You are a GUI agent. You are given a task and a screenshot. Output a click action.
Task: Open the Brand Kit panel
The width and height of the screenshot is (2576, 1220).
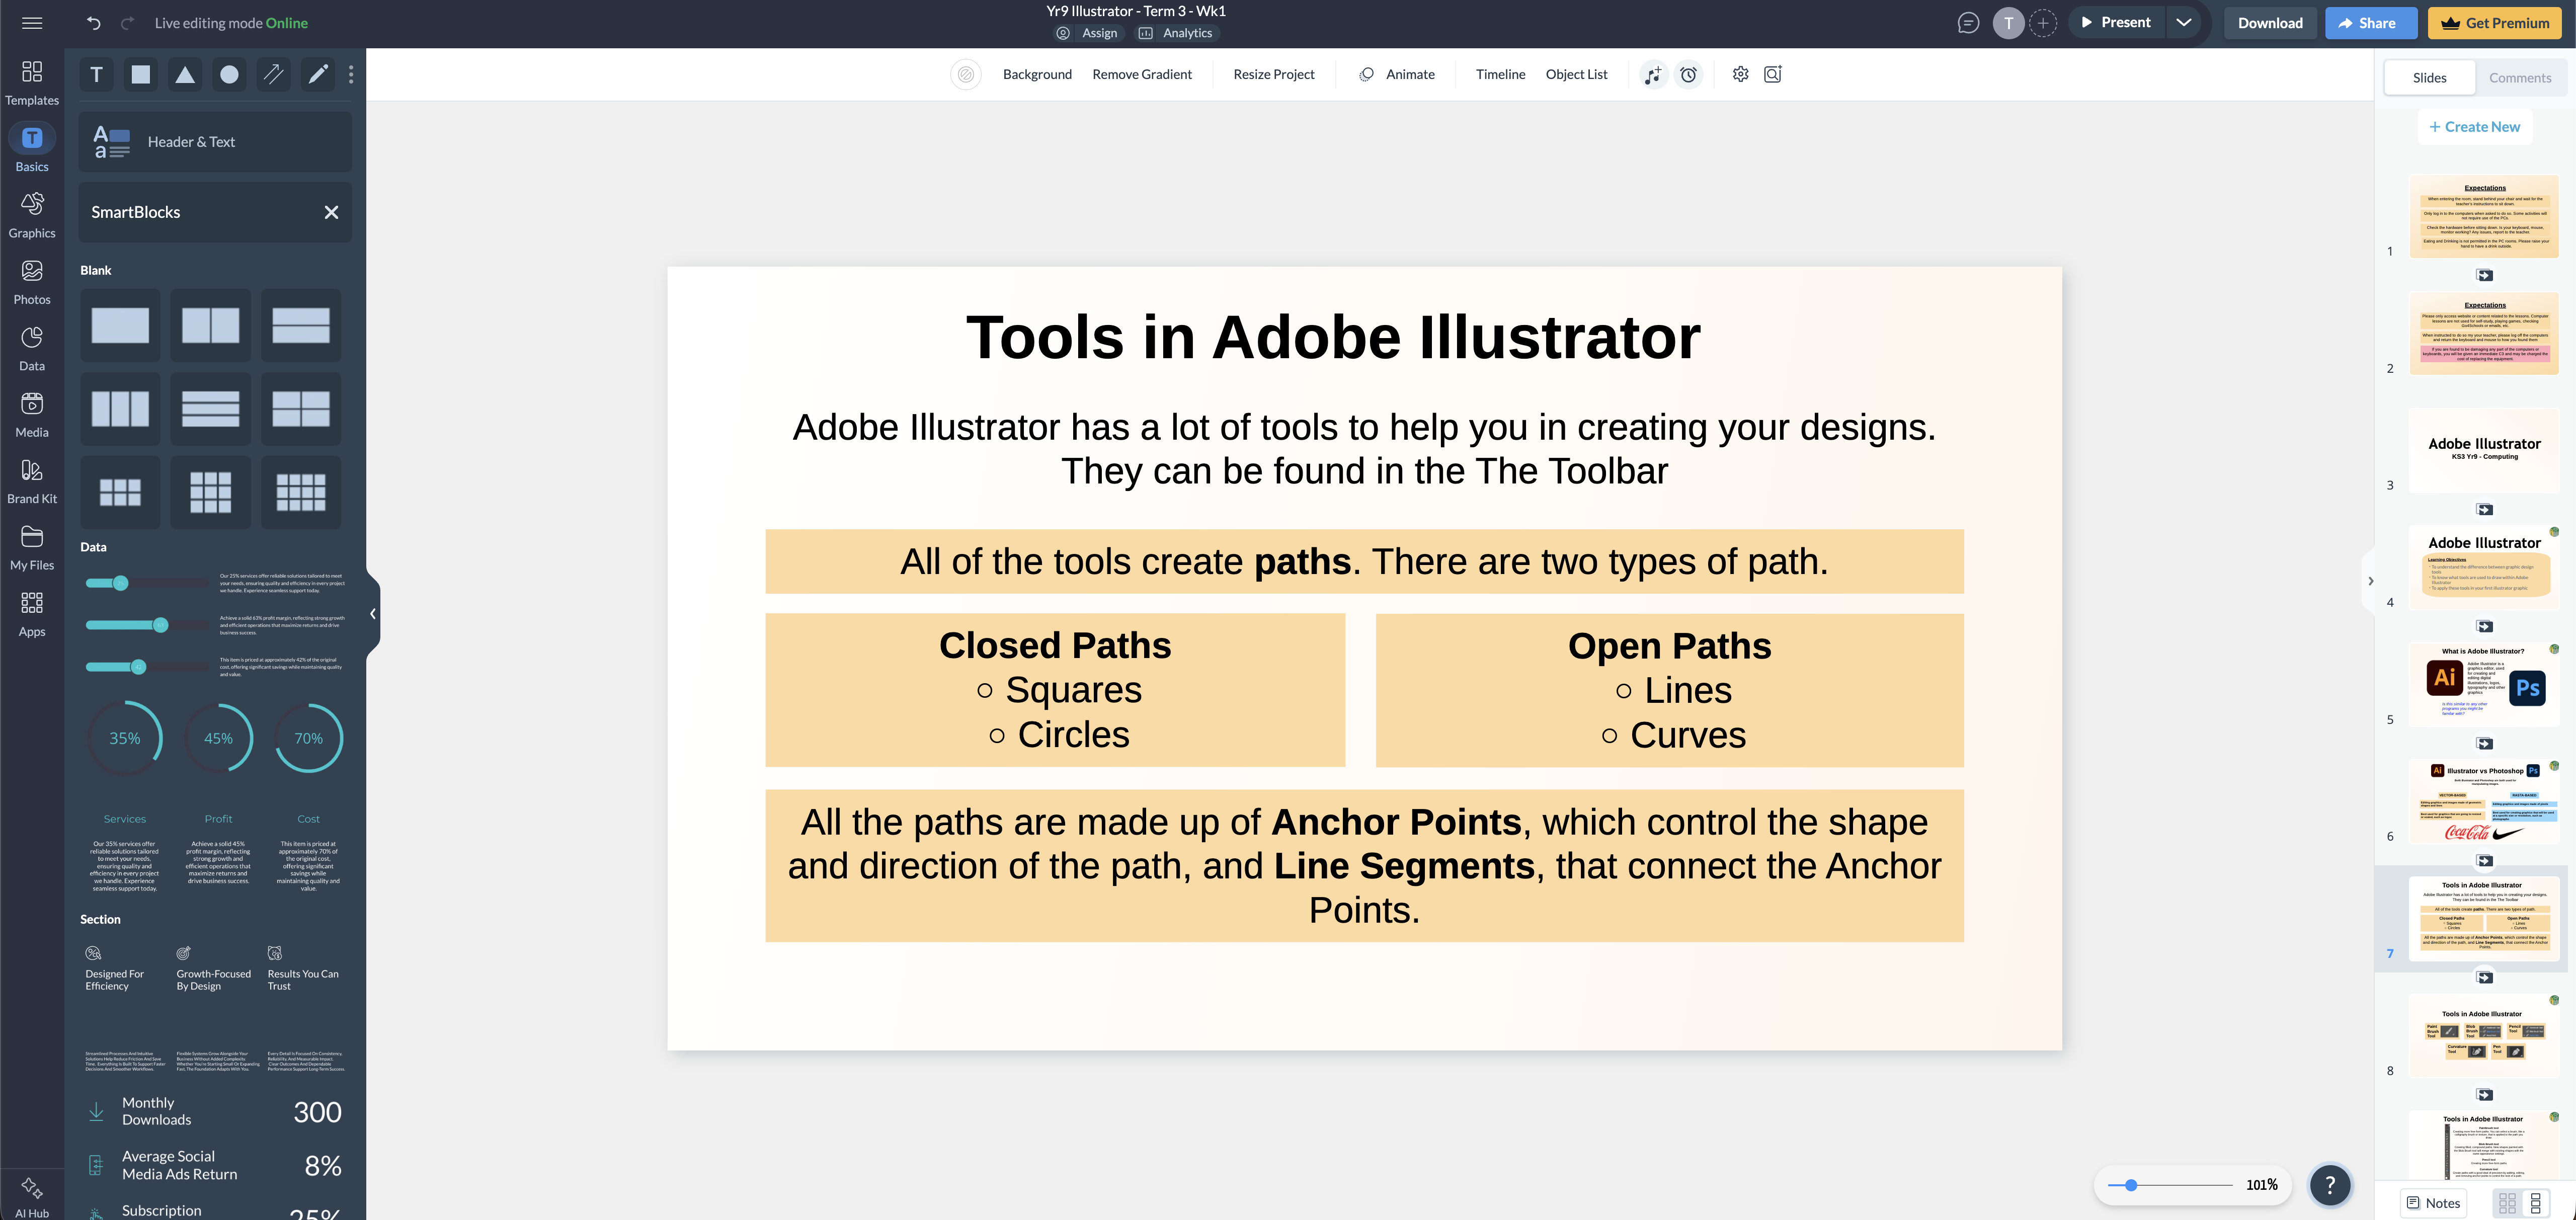pos(32,481)
